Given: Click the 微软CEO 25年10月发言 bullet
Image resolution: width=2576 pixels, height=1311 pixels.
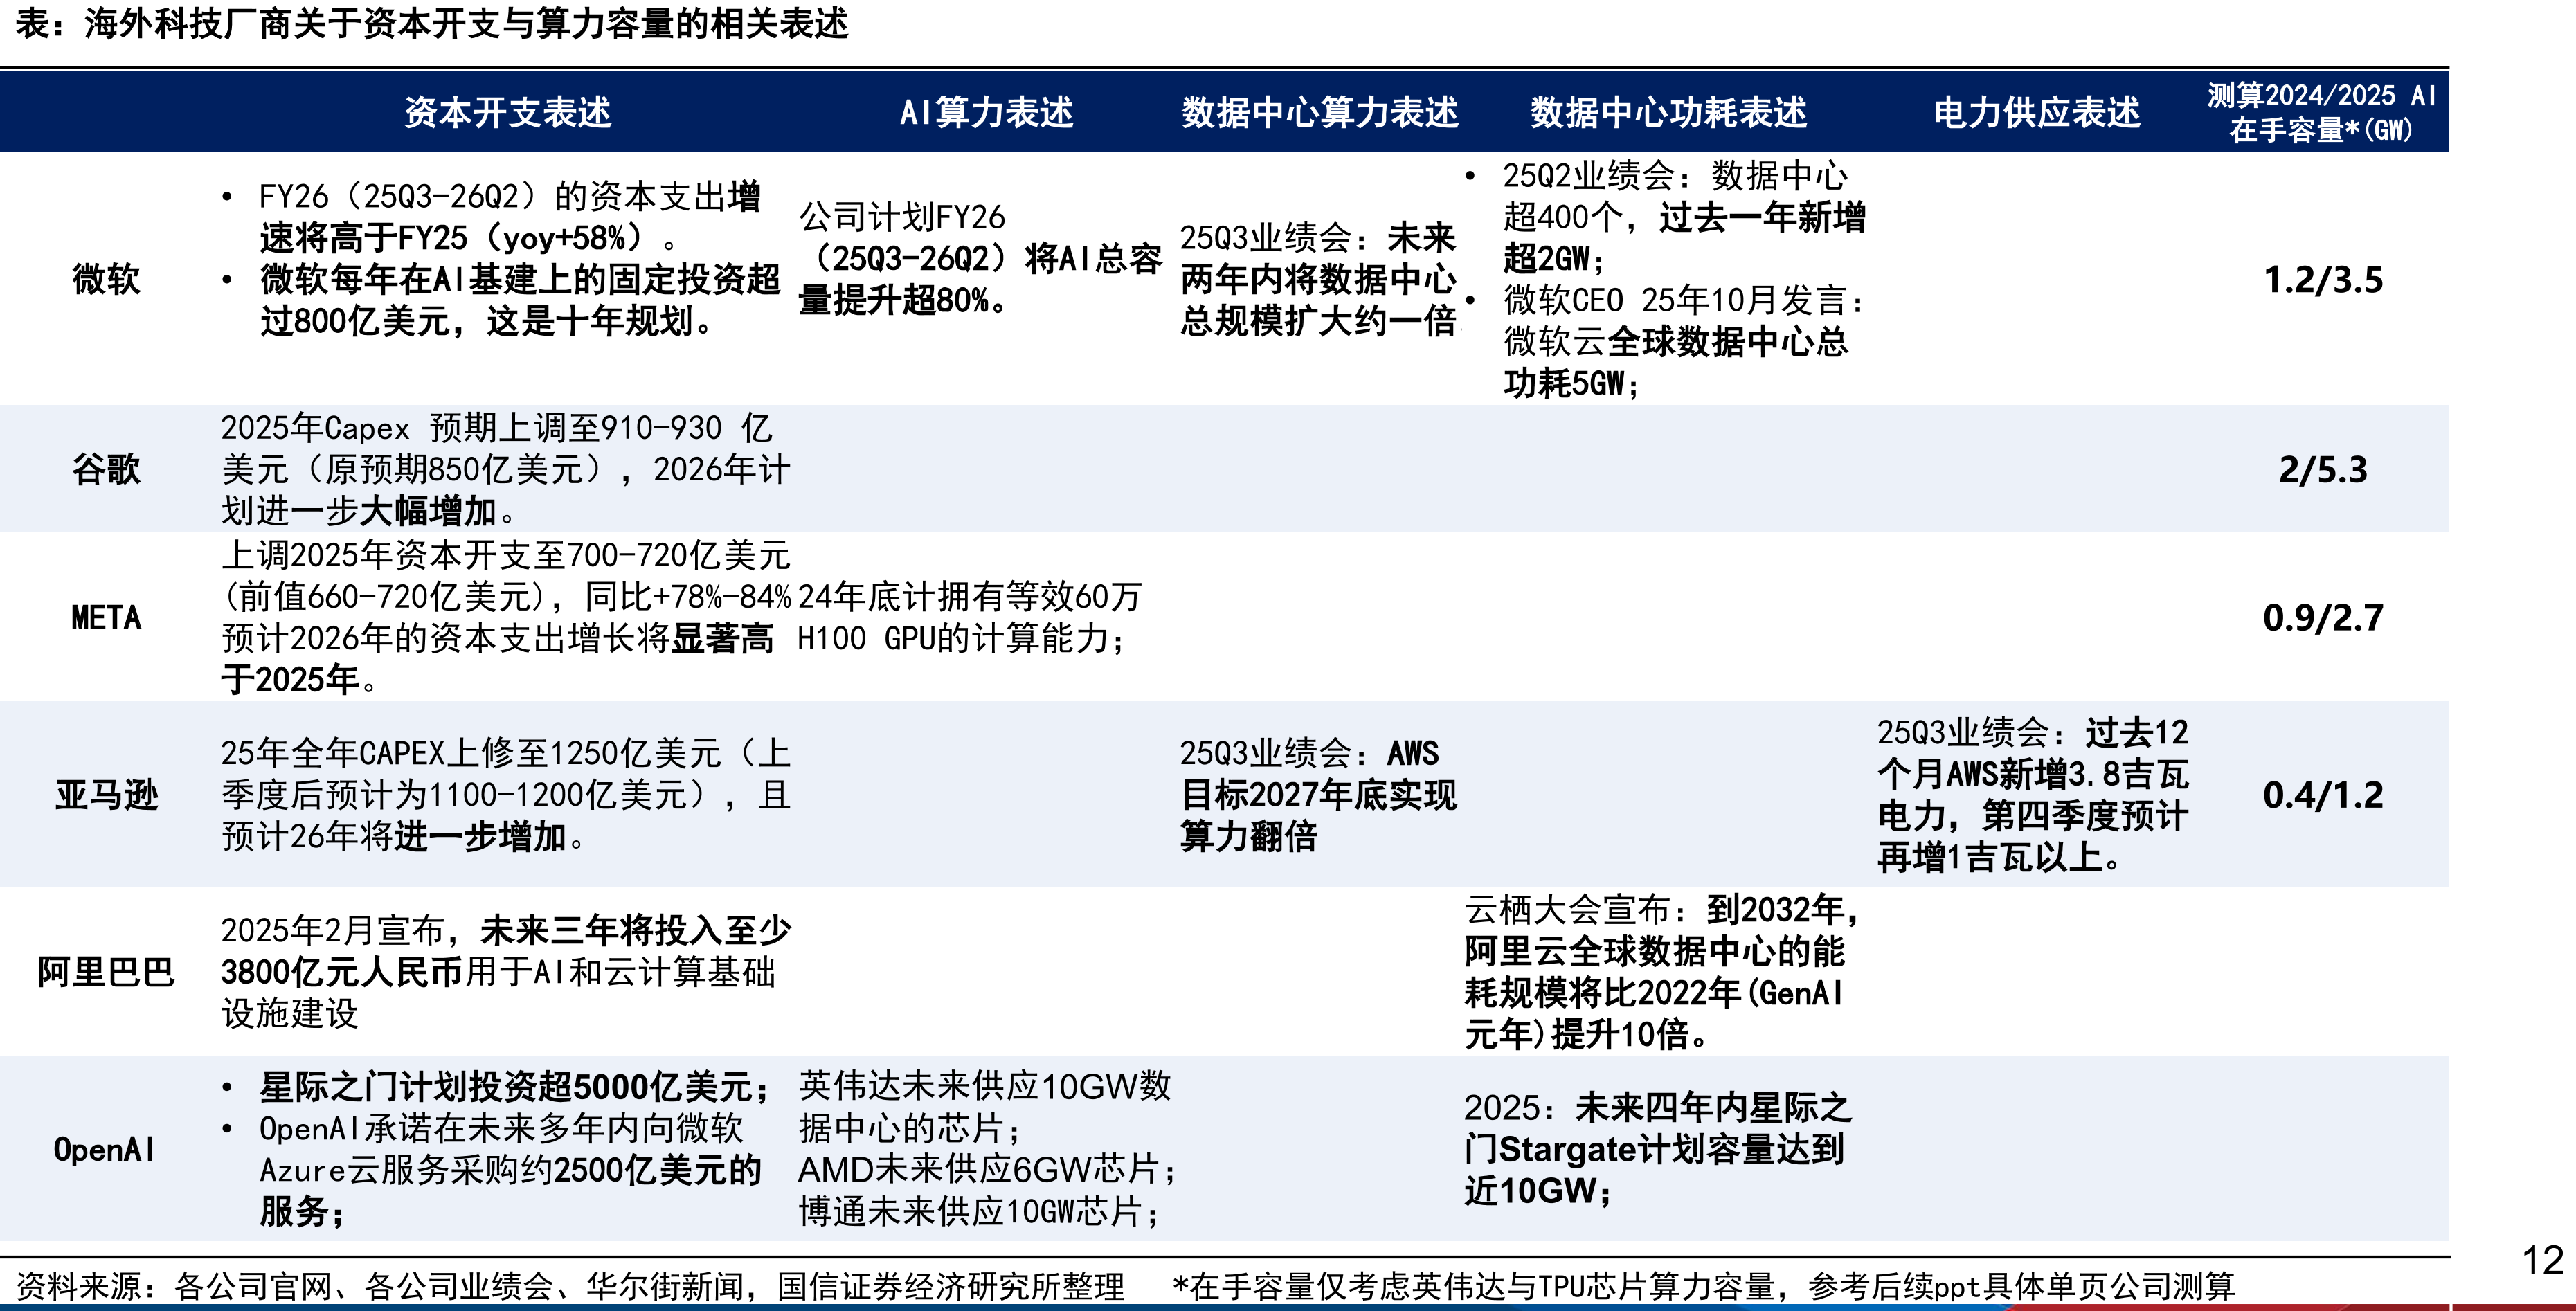Looking at the screenshot, I should click(x=1666, y=341).
